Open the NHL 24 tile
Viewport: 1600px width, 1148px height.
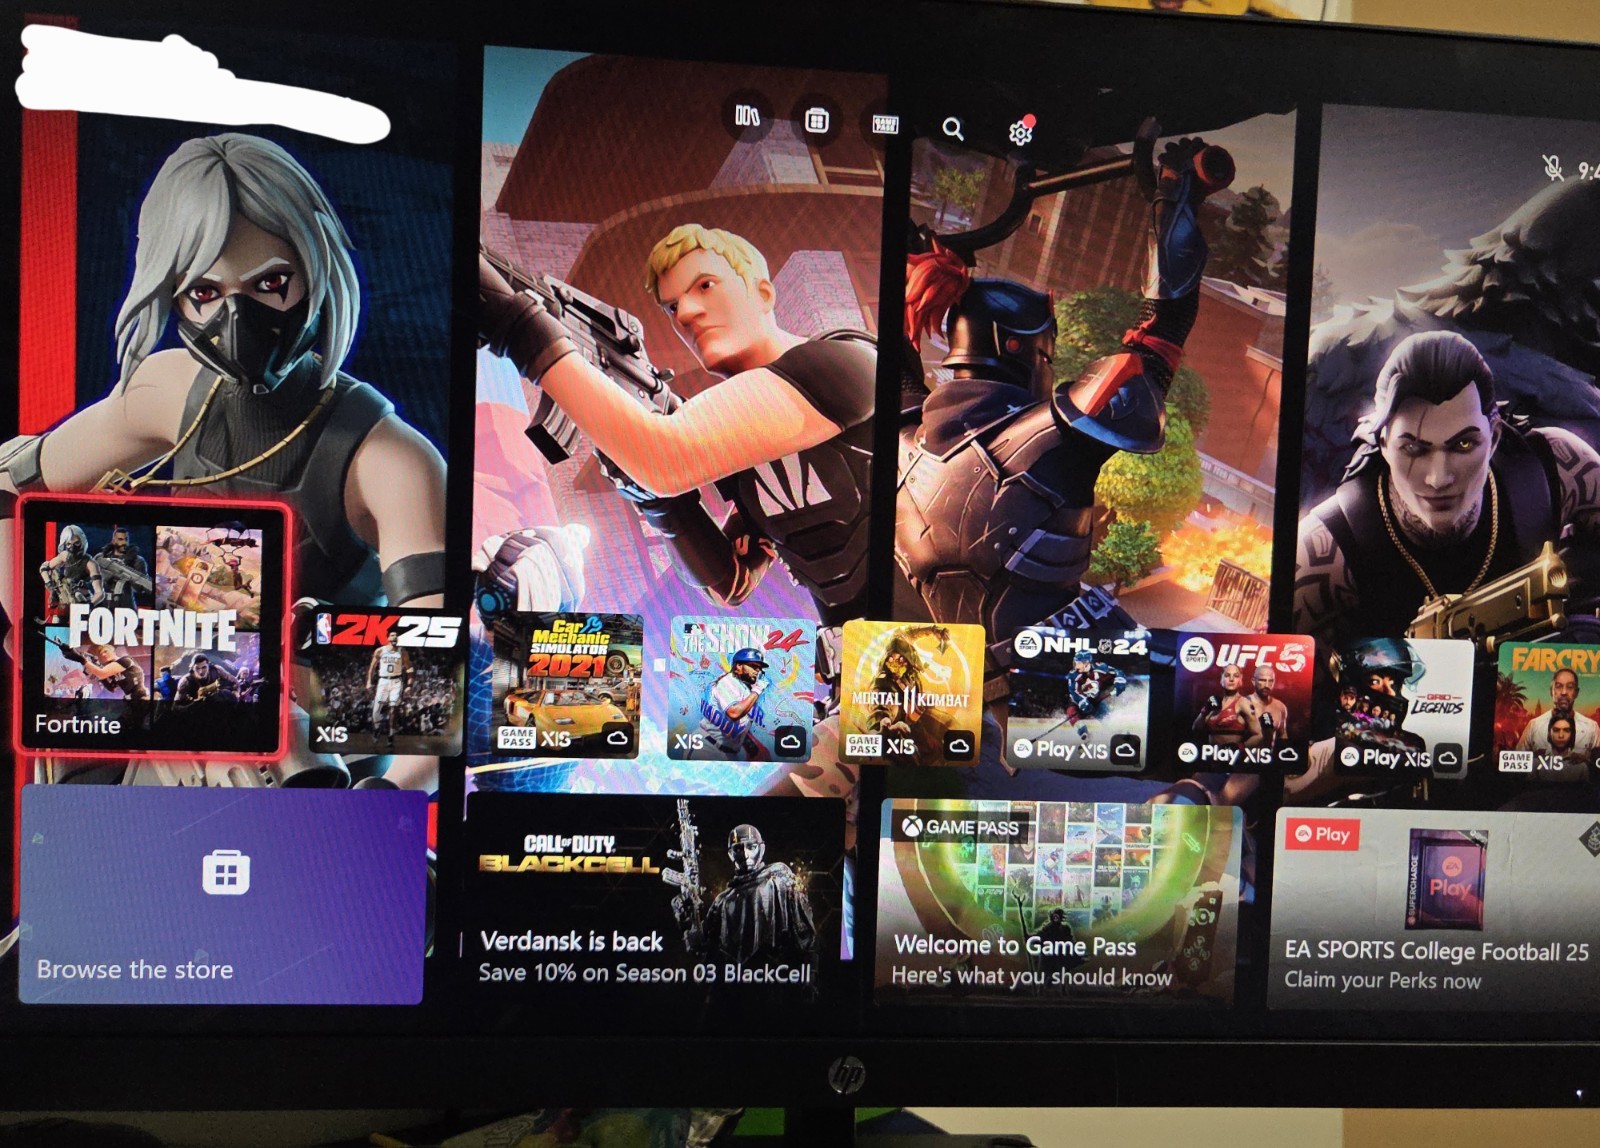coord(1079,698)
